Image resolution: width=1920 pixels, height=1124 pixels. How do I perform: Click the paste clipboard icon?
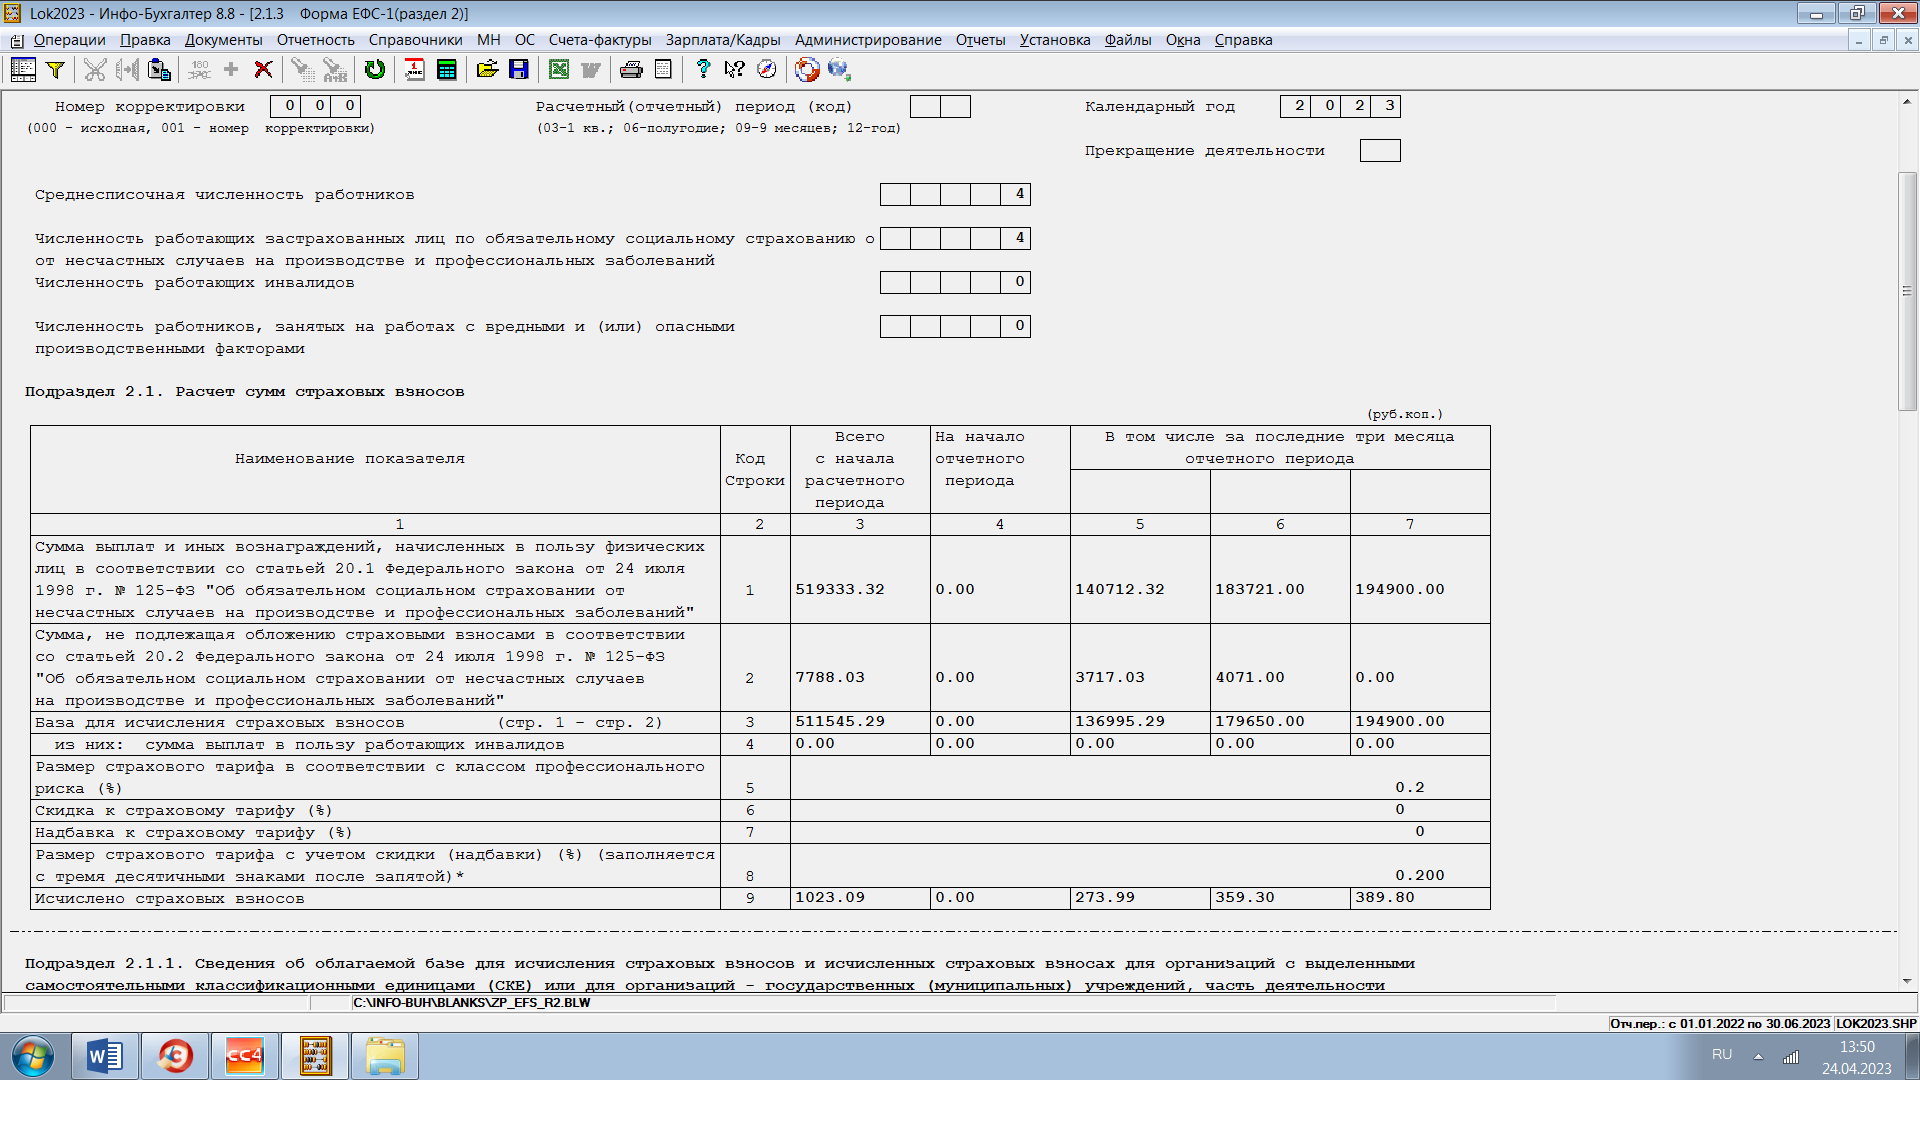pos(159,69)
